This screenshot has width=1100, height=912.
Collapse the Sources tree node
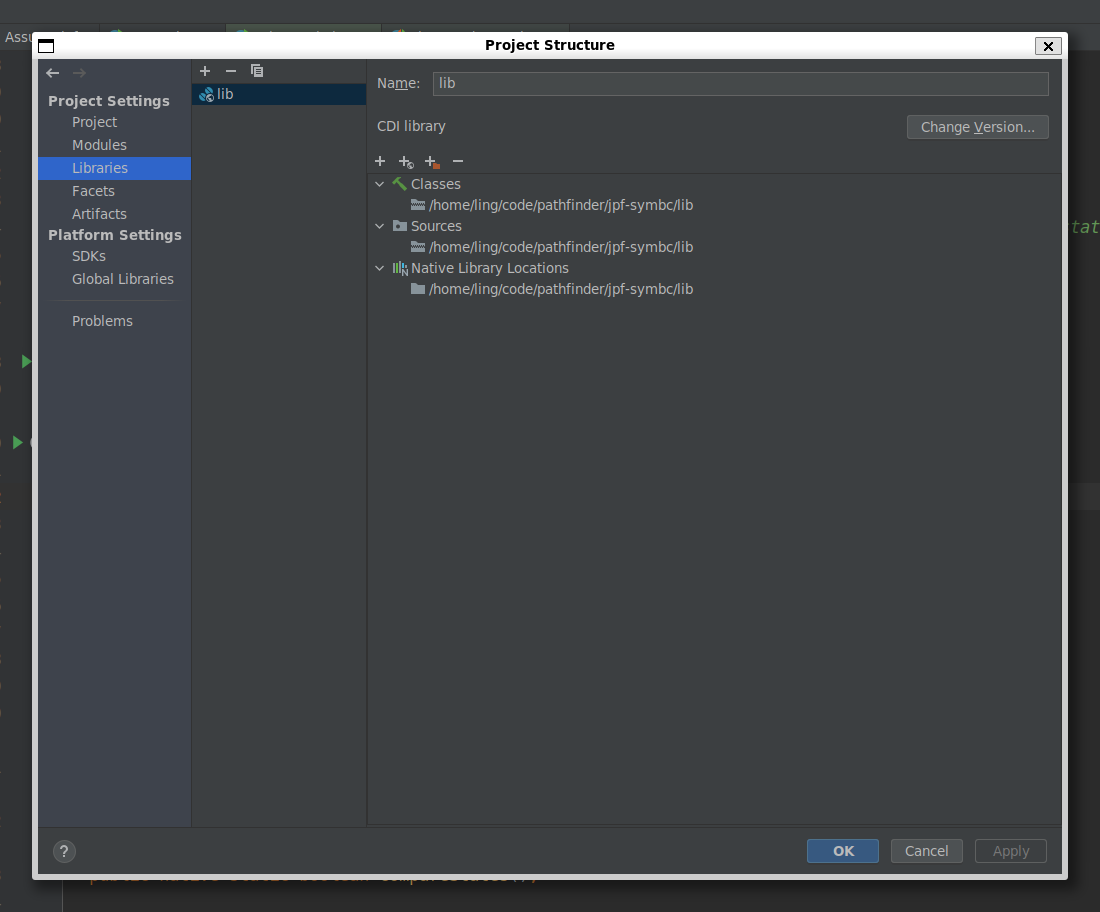pyautogui.click(x=380, y=226)
